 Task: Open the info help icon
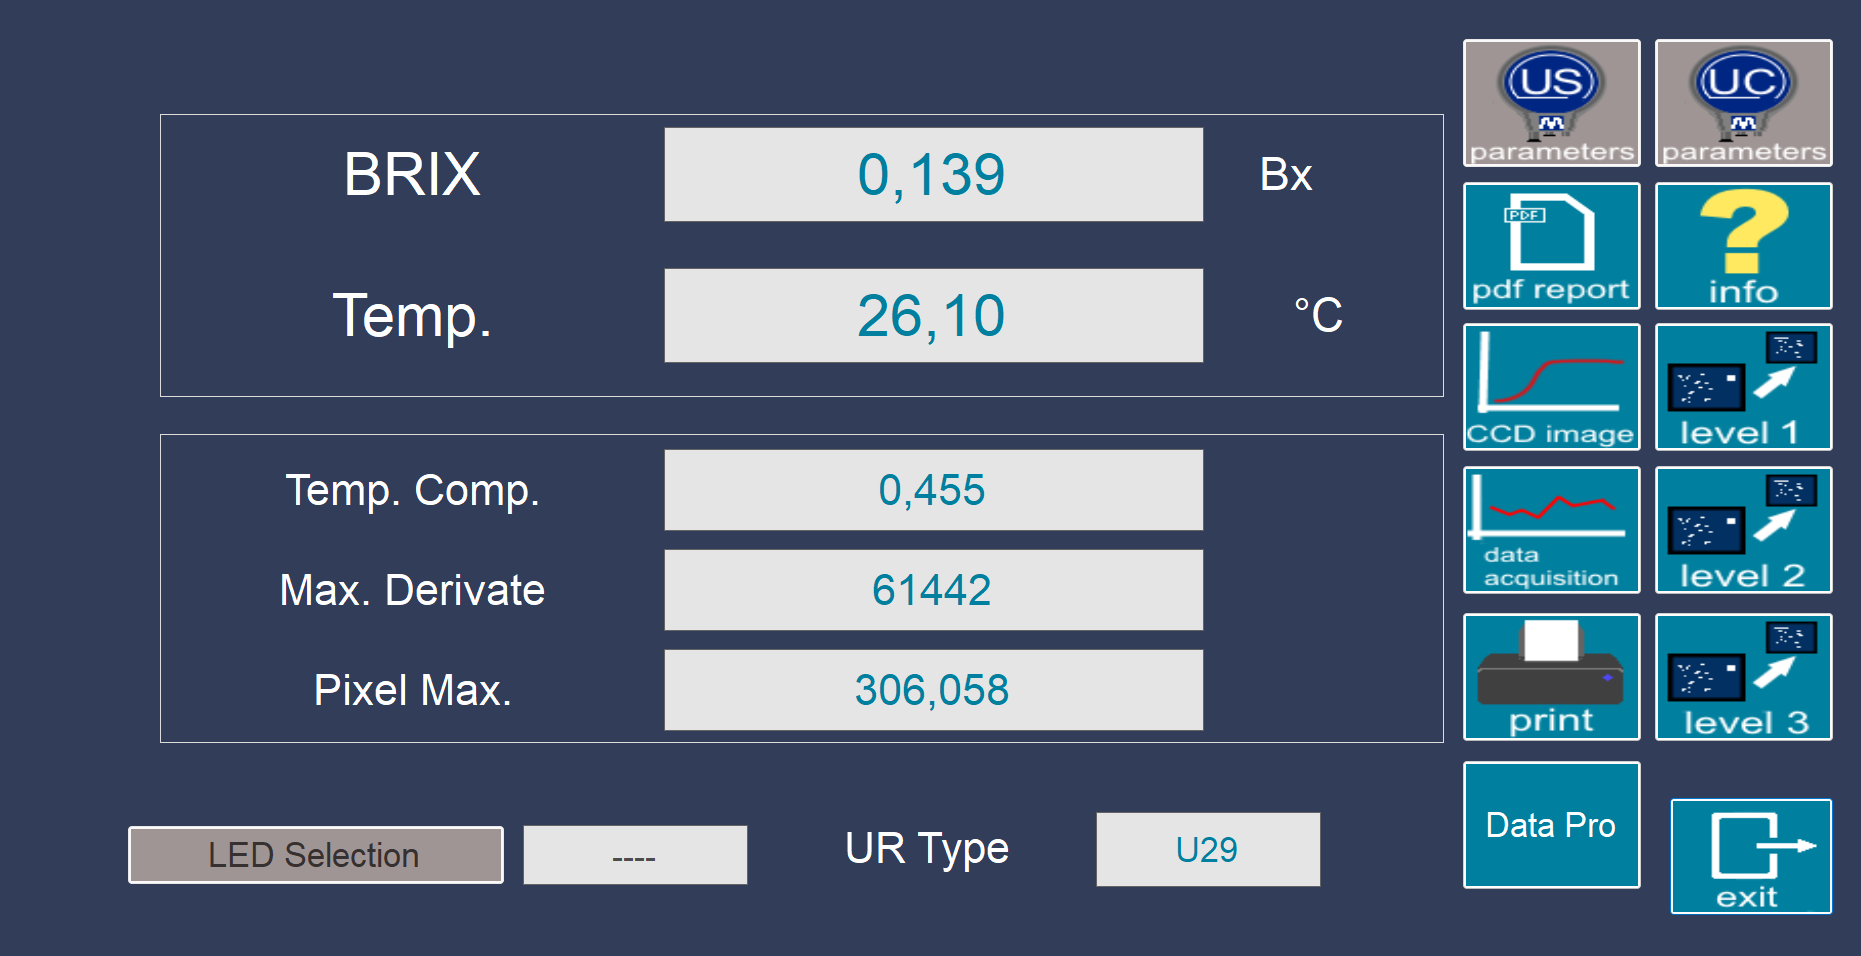(1743, 246)
